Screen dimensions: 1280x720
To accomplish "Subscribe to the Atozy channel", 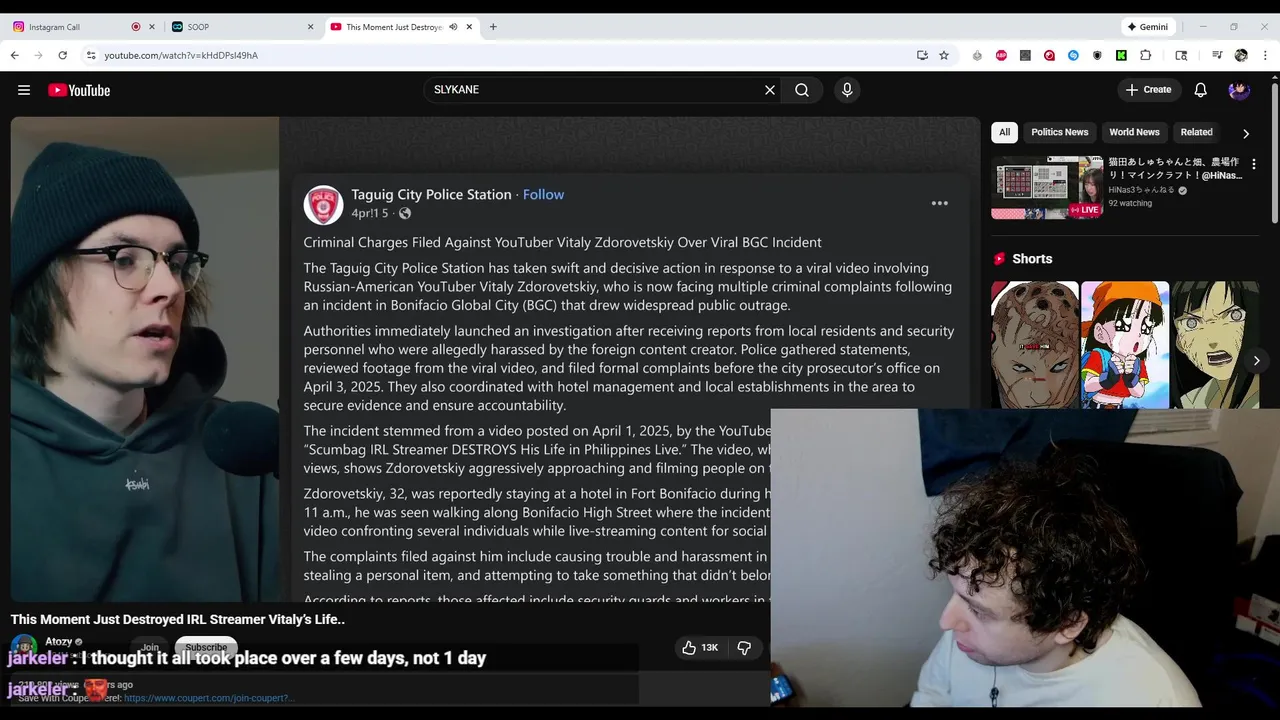I will (206, 647).
